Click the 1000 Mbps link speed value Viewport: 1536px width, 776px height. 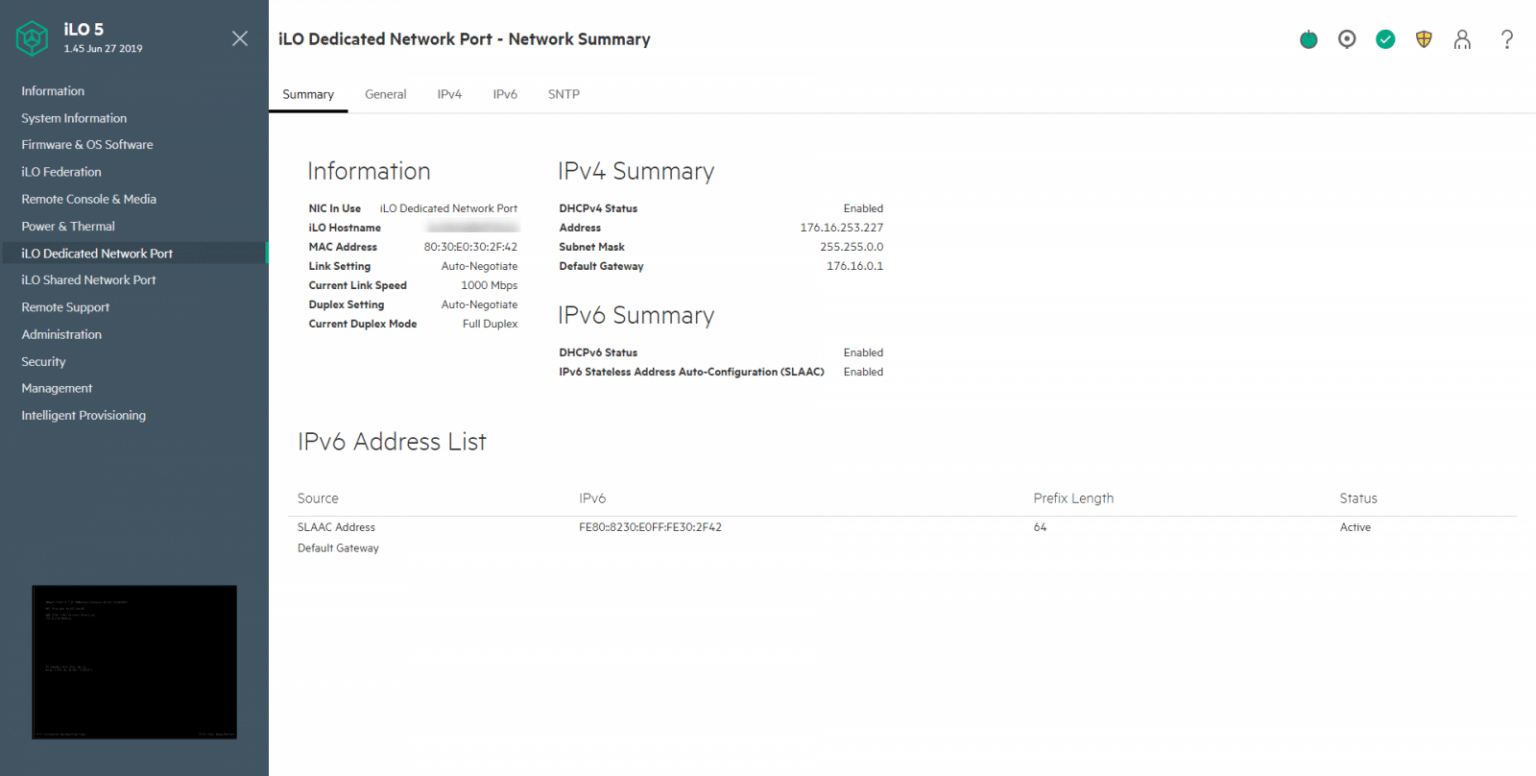point(489,285)
